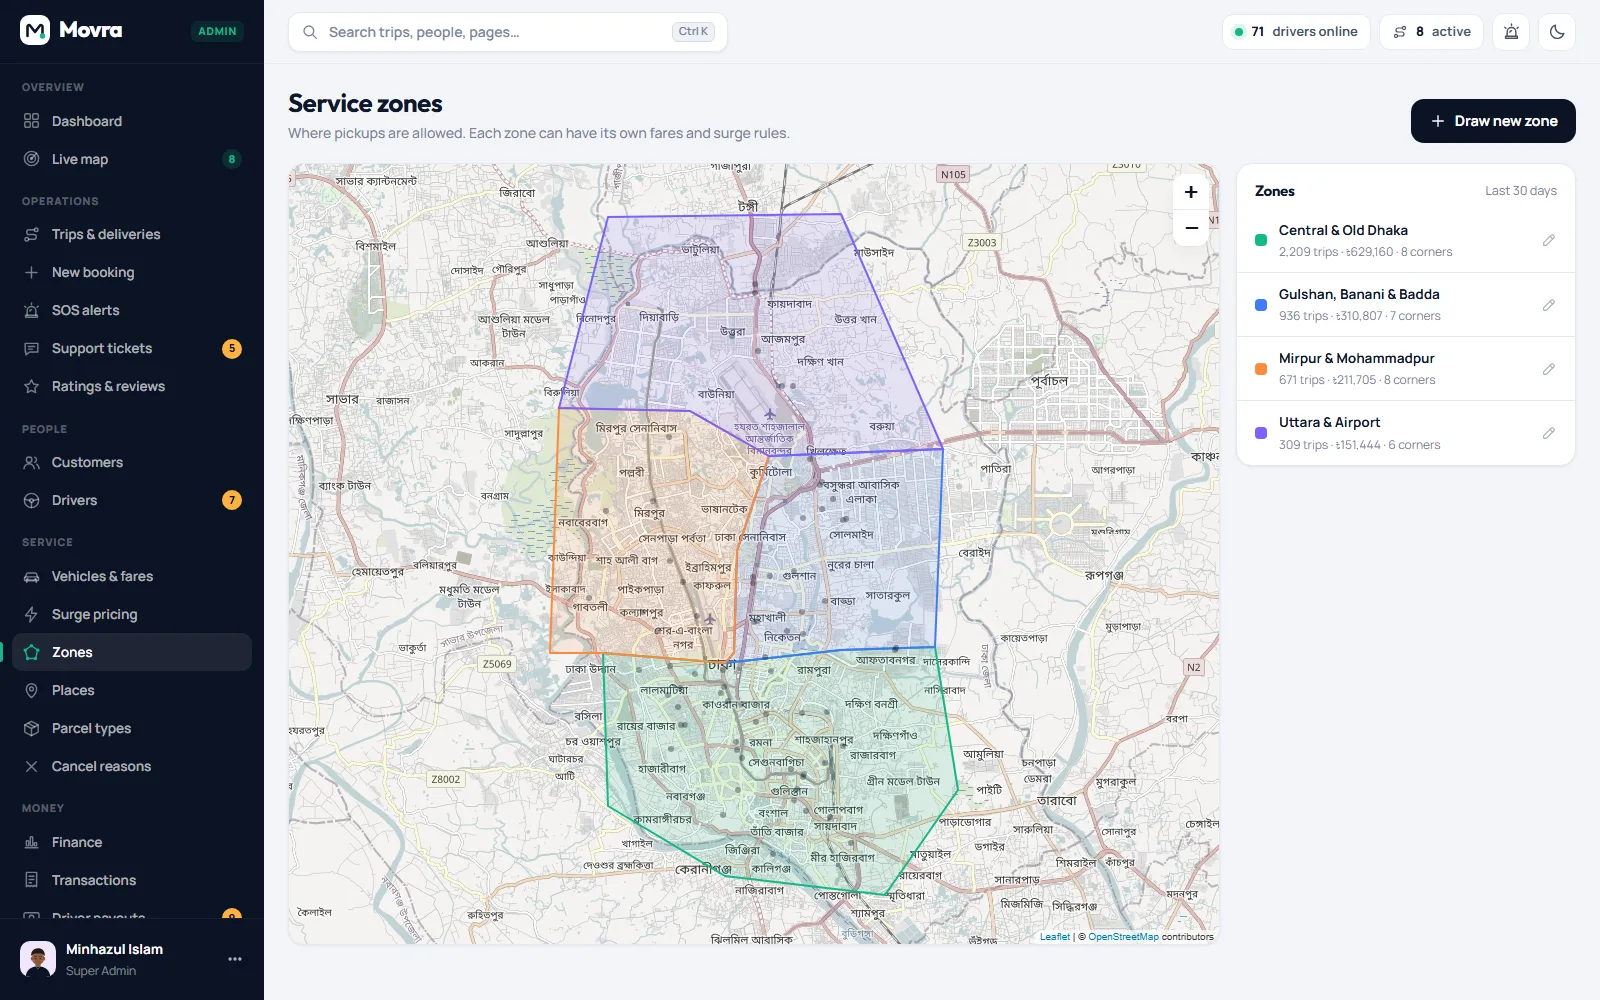Open Live map icon in sidebar
This screenshot has width=1600, height=1000.
coord(31,159)
